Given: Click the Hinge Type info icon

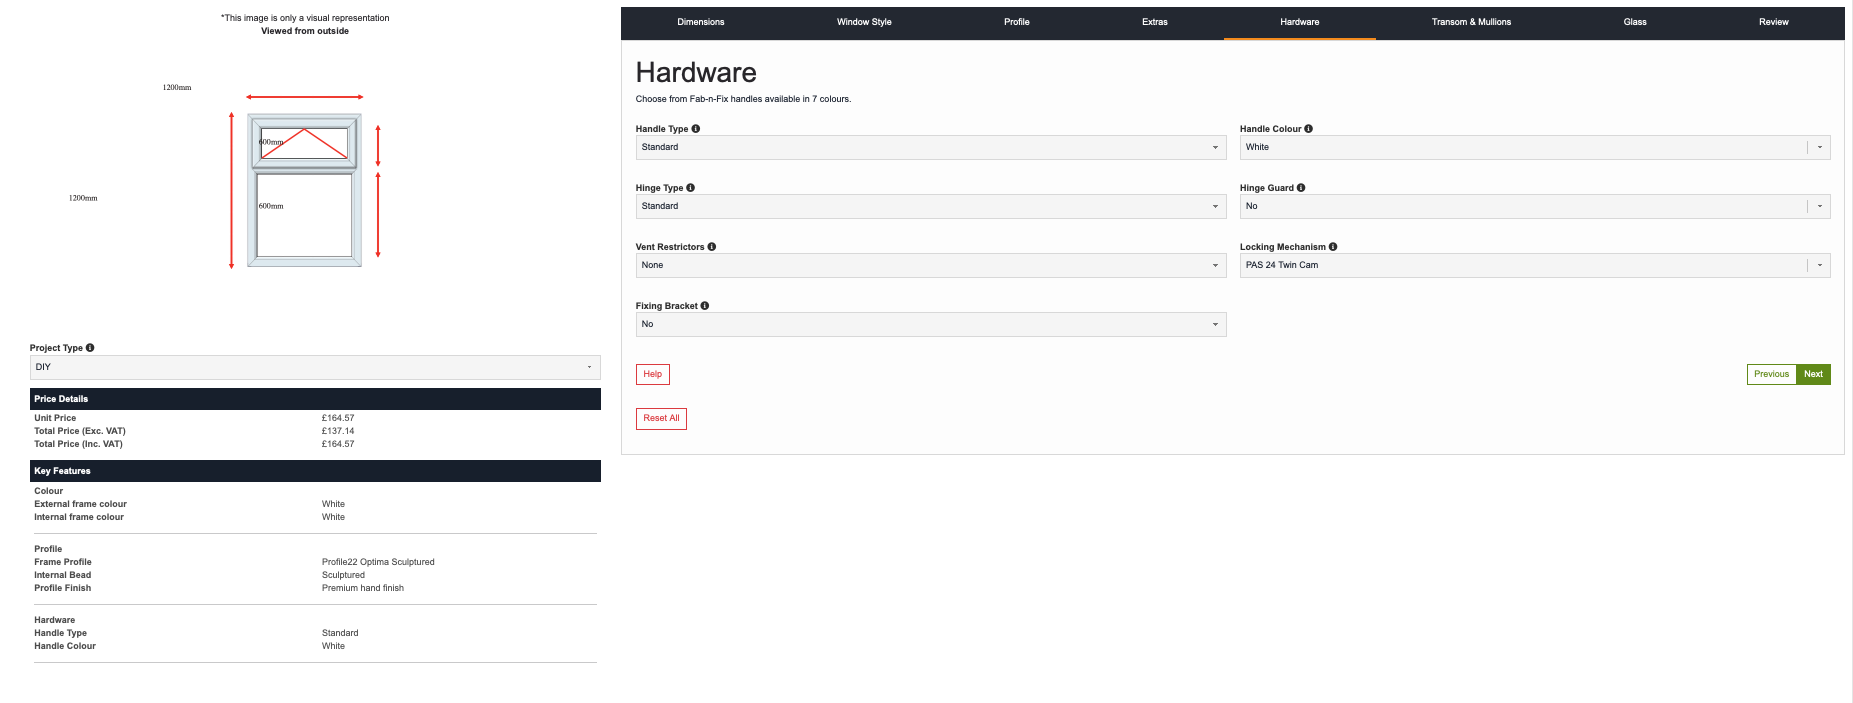Looking at the screenshot, I should [x=690, y=188].
